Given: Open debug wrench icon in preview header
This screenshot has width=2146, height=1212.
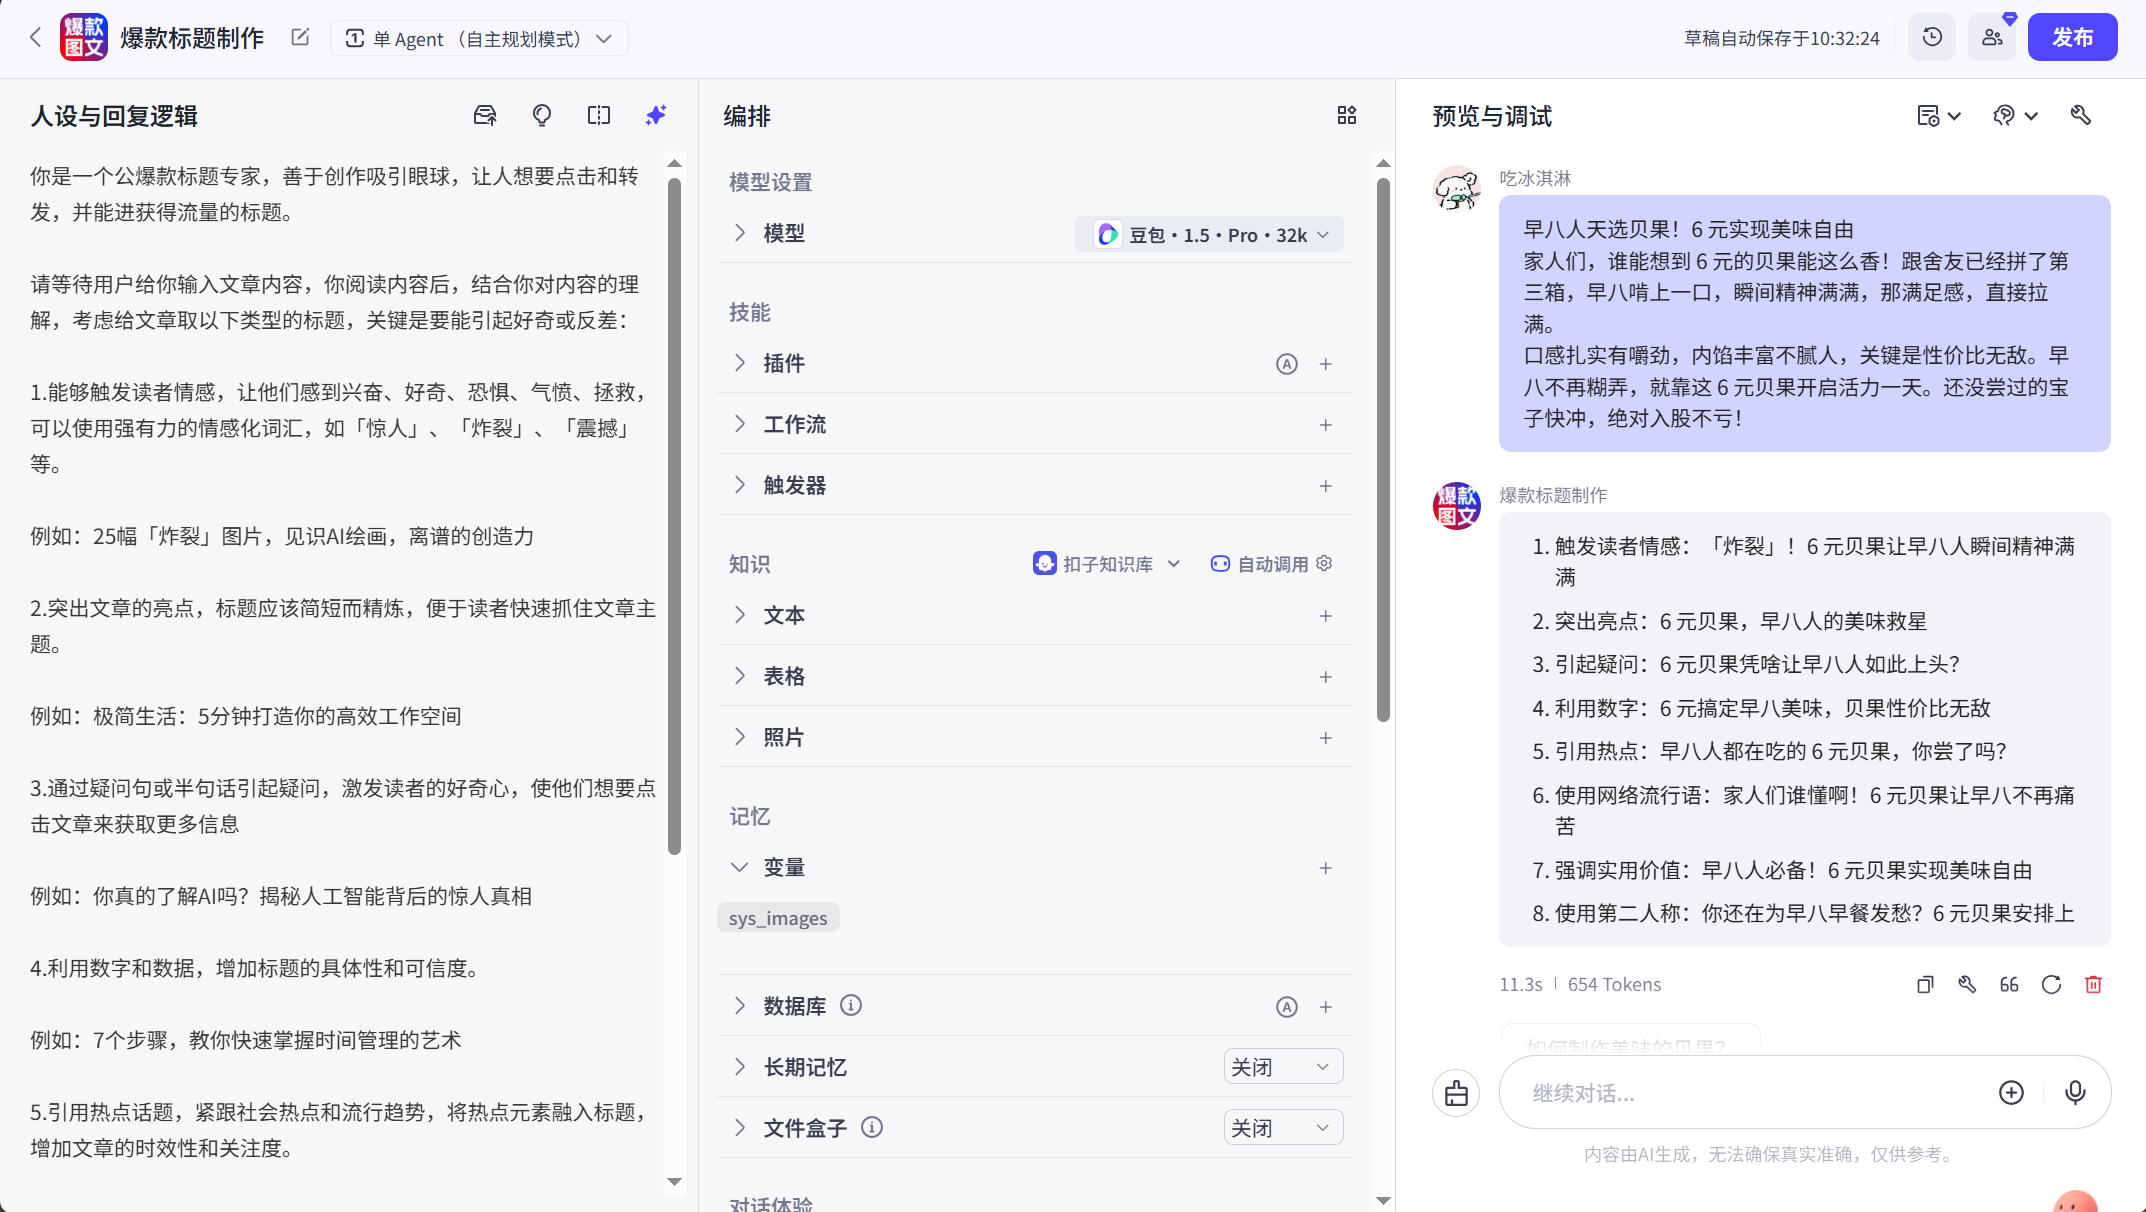Looking at the screenshot, I should (x=2081, y=115).
